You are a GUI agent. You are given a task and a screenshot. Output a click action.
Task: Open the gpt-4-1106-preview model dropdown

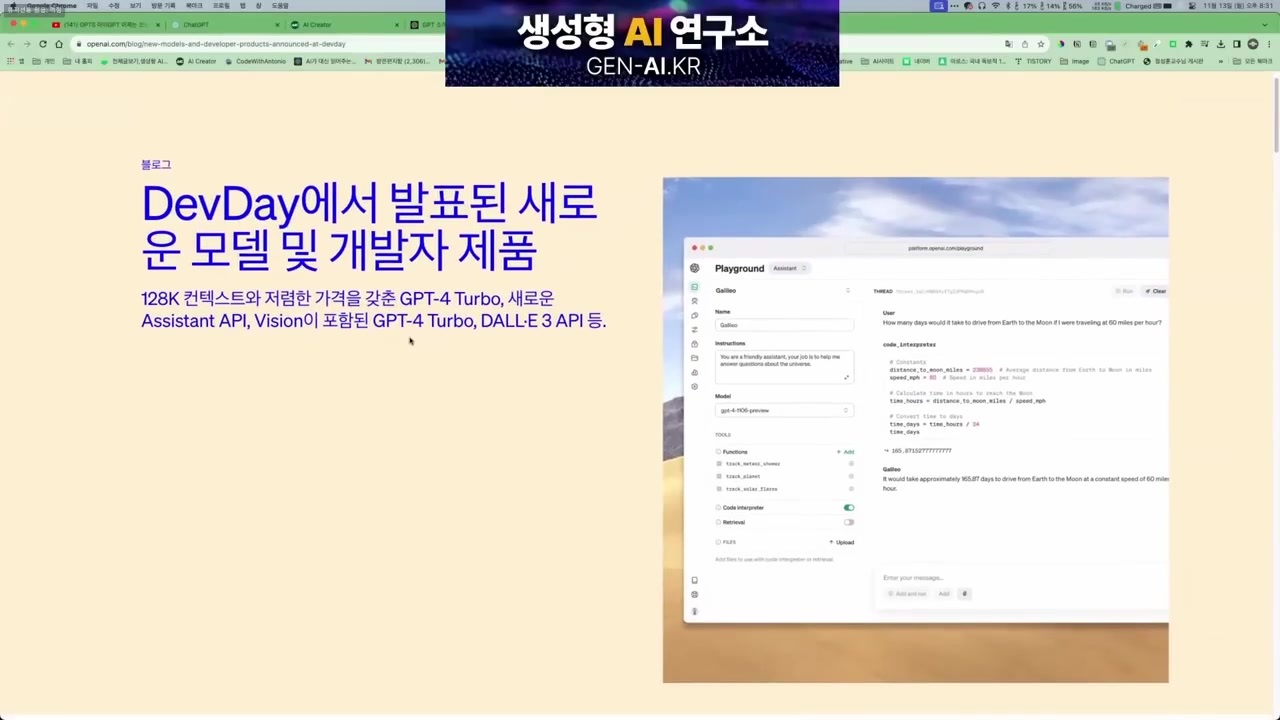coord(784,410)
